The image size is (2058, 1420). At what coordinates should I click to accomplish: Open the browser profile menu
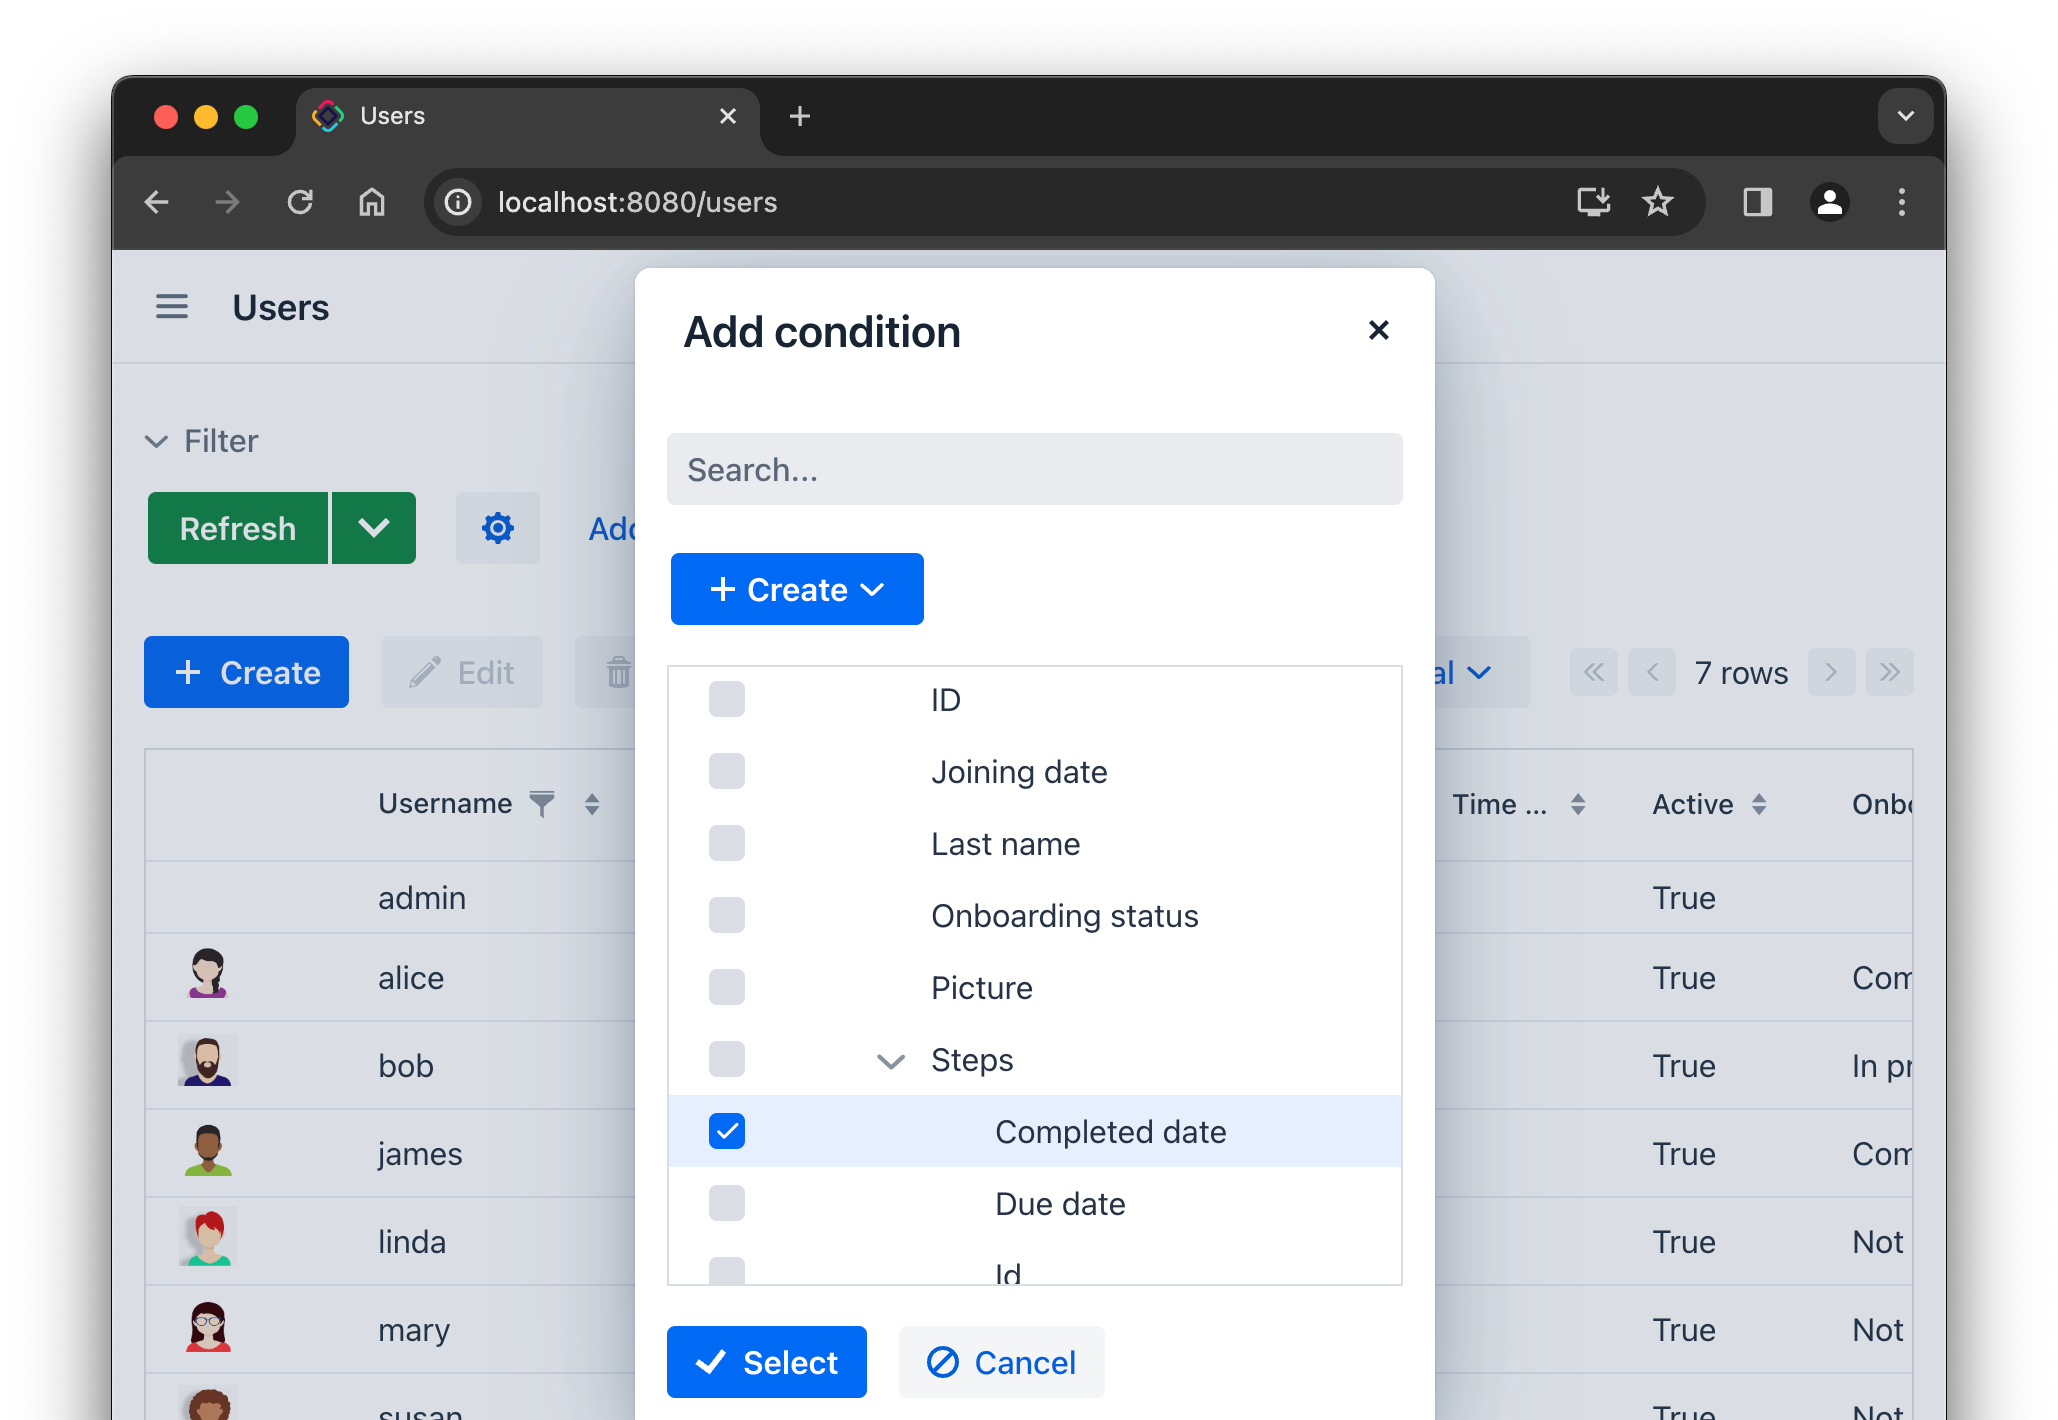[1830, 202]
